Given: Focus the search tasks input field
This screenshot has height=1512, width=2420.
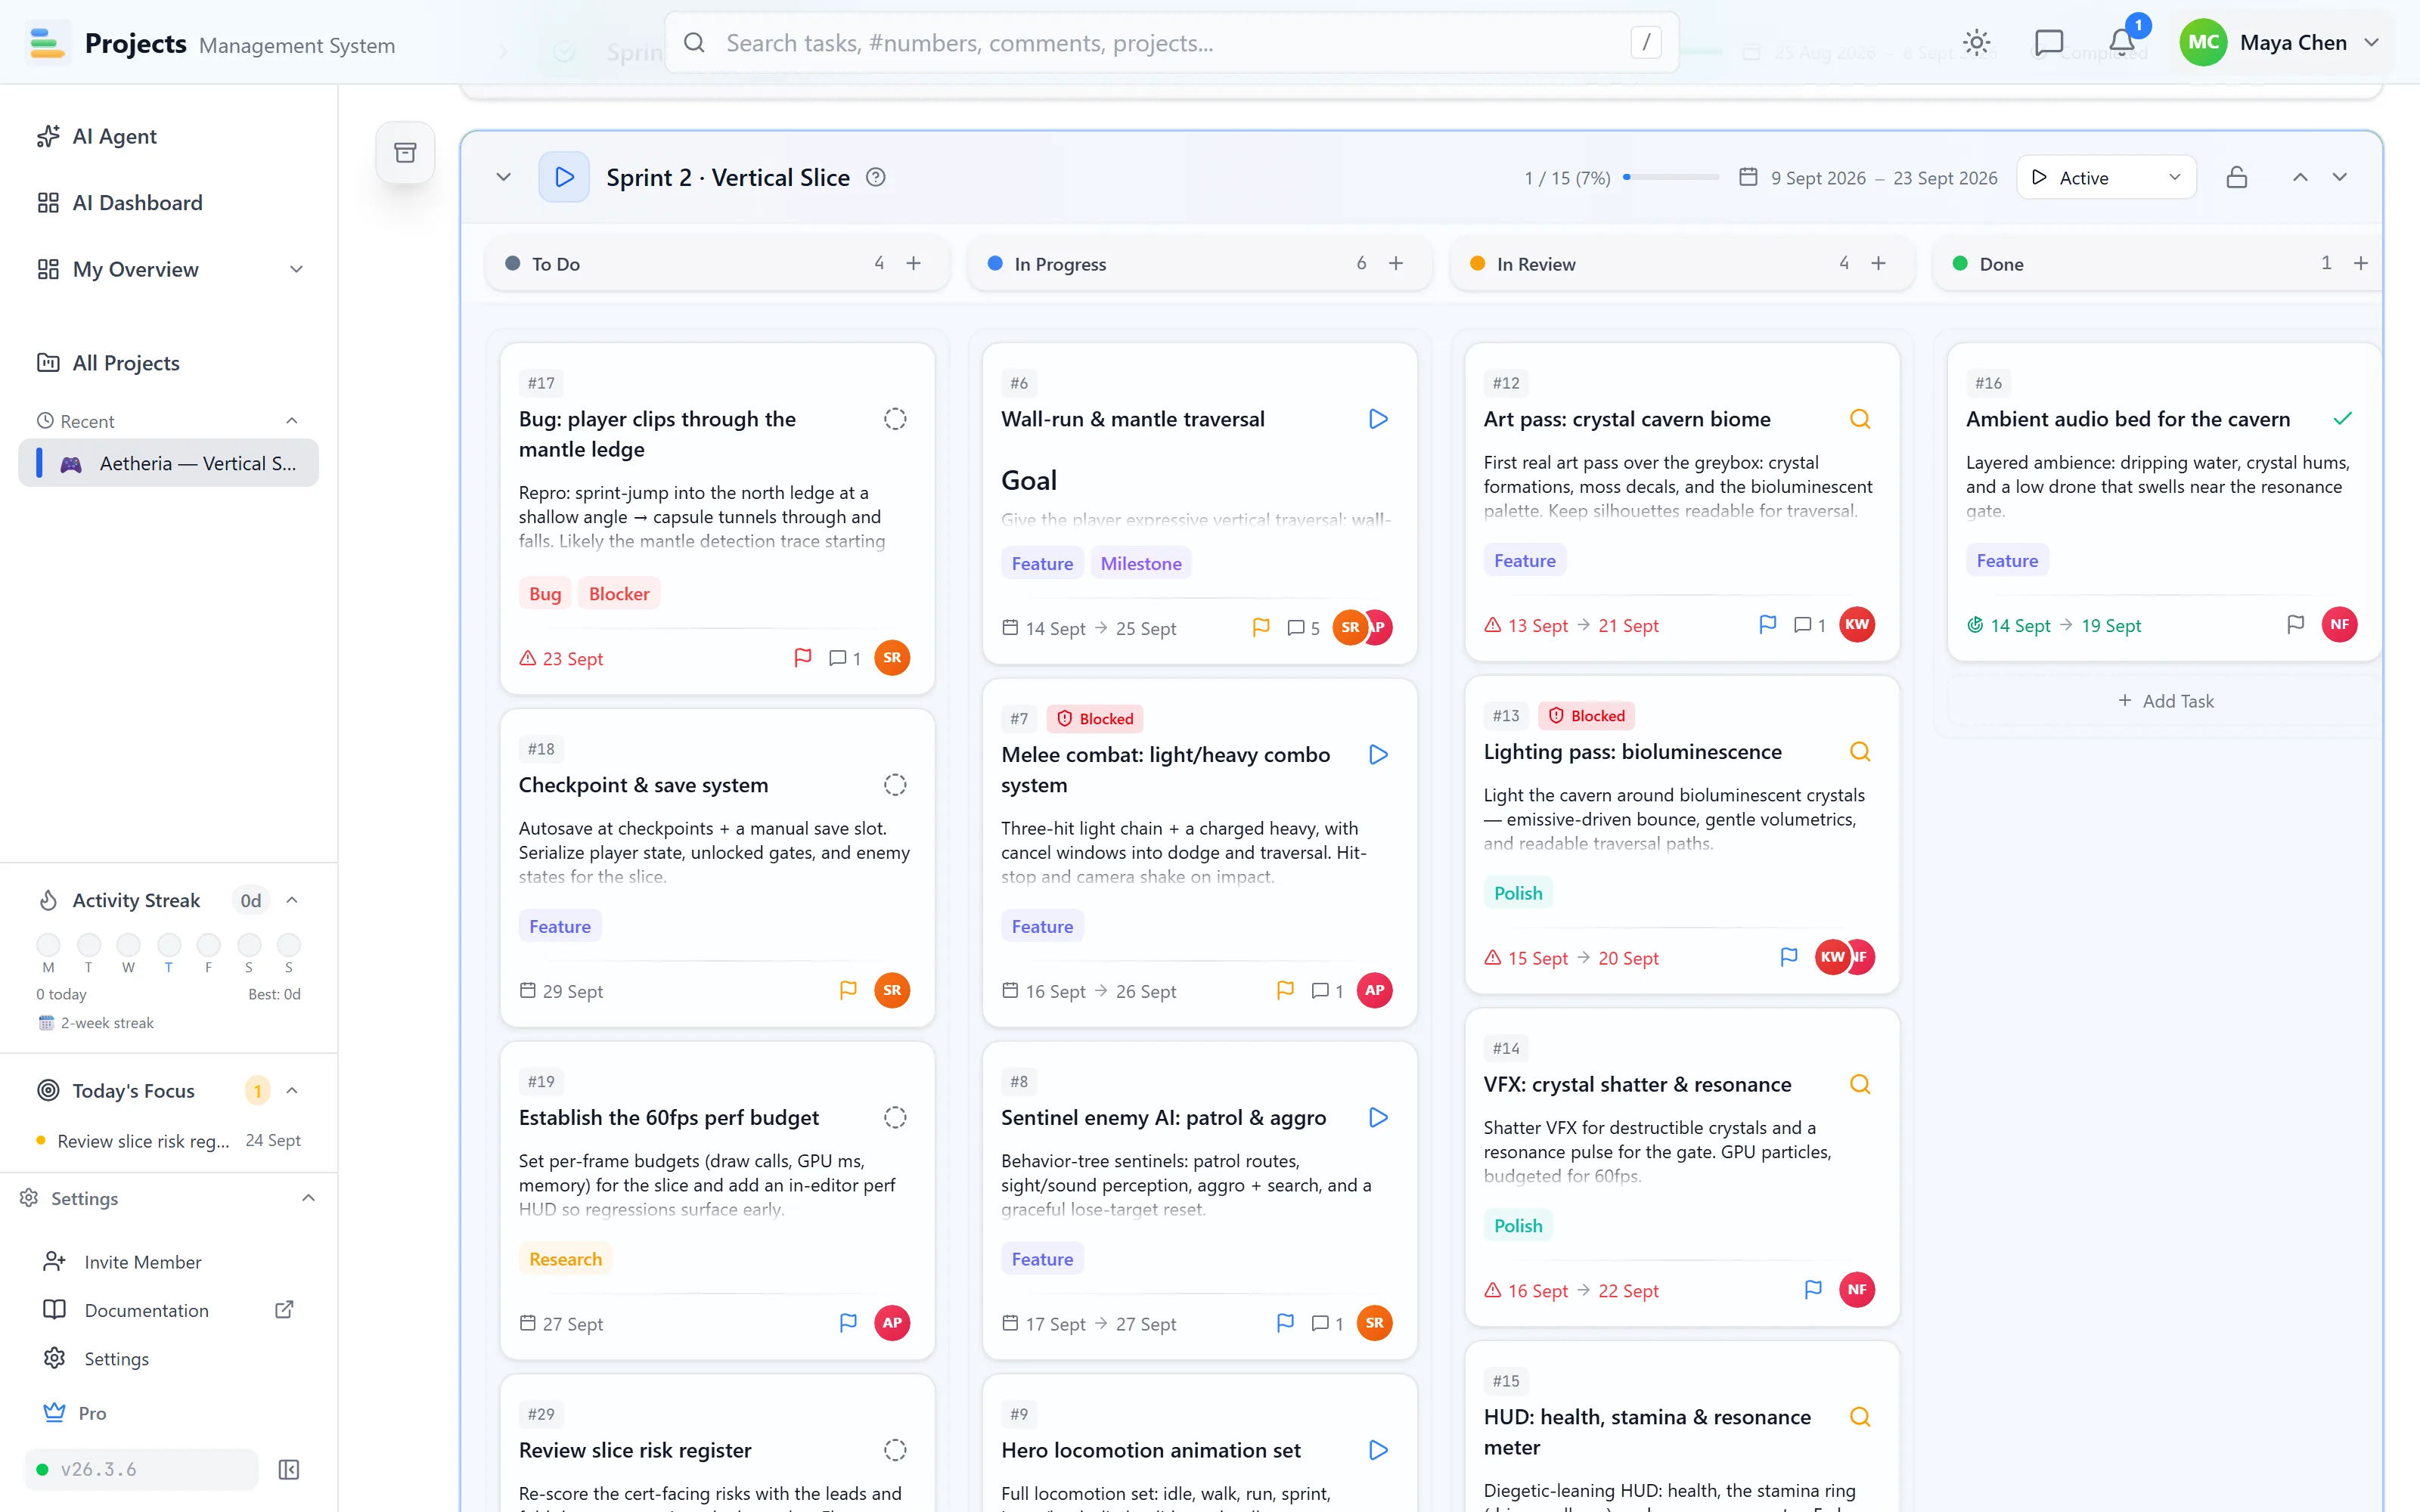Looking at the screenshot, I should click(1172, 43).
